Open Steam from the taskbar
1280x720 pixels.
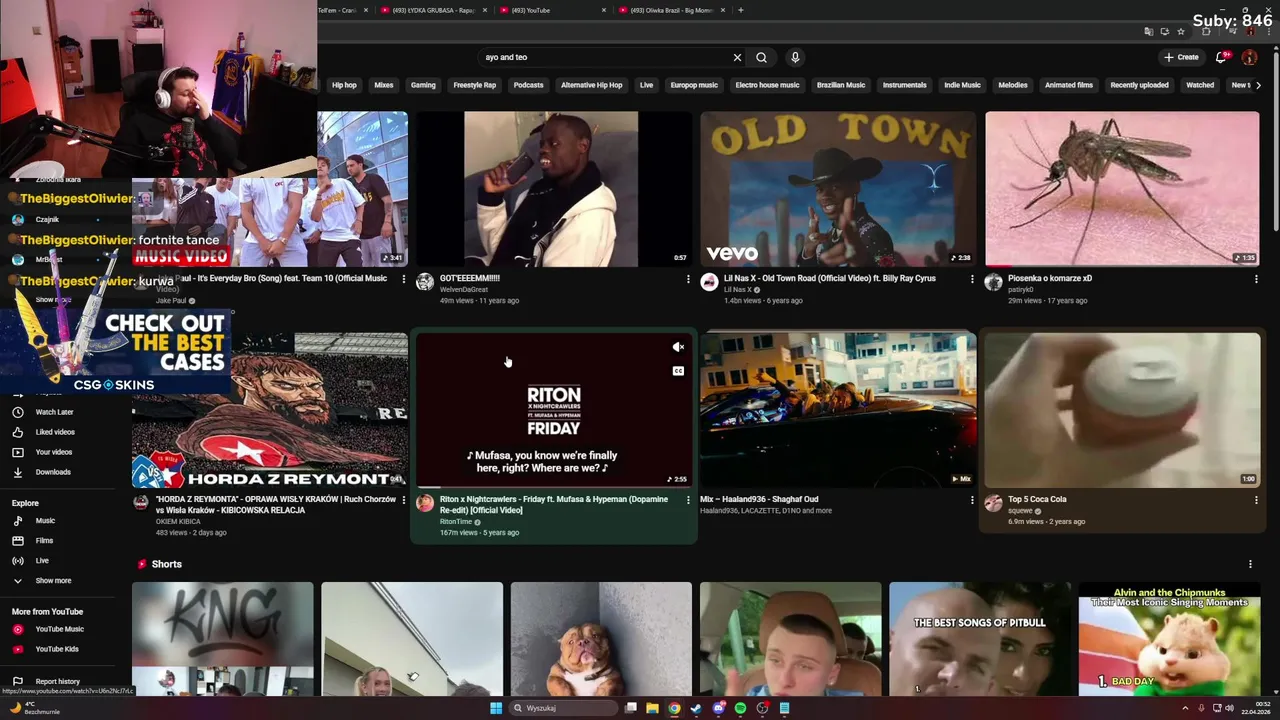point(696,708)
